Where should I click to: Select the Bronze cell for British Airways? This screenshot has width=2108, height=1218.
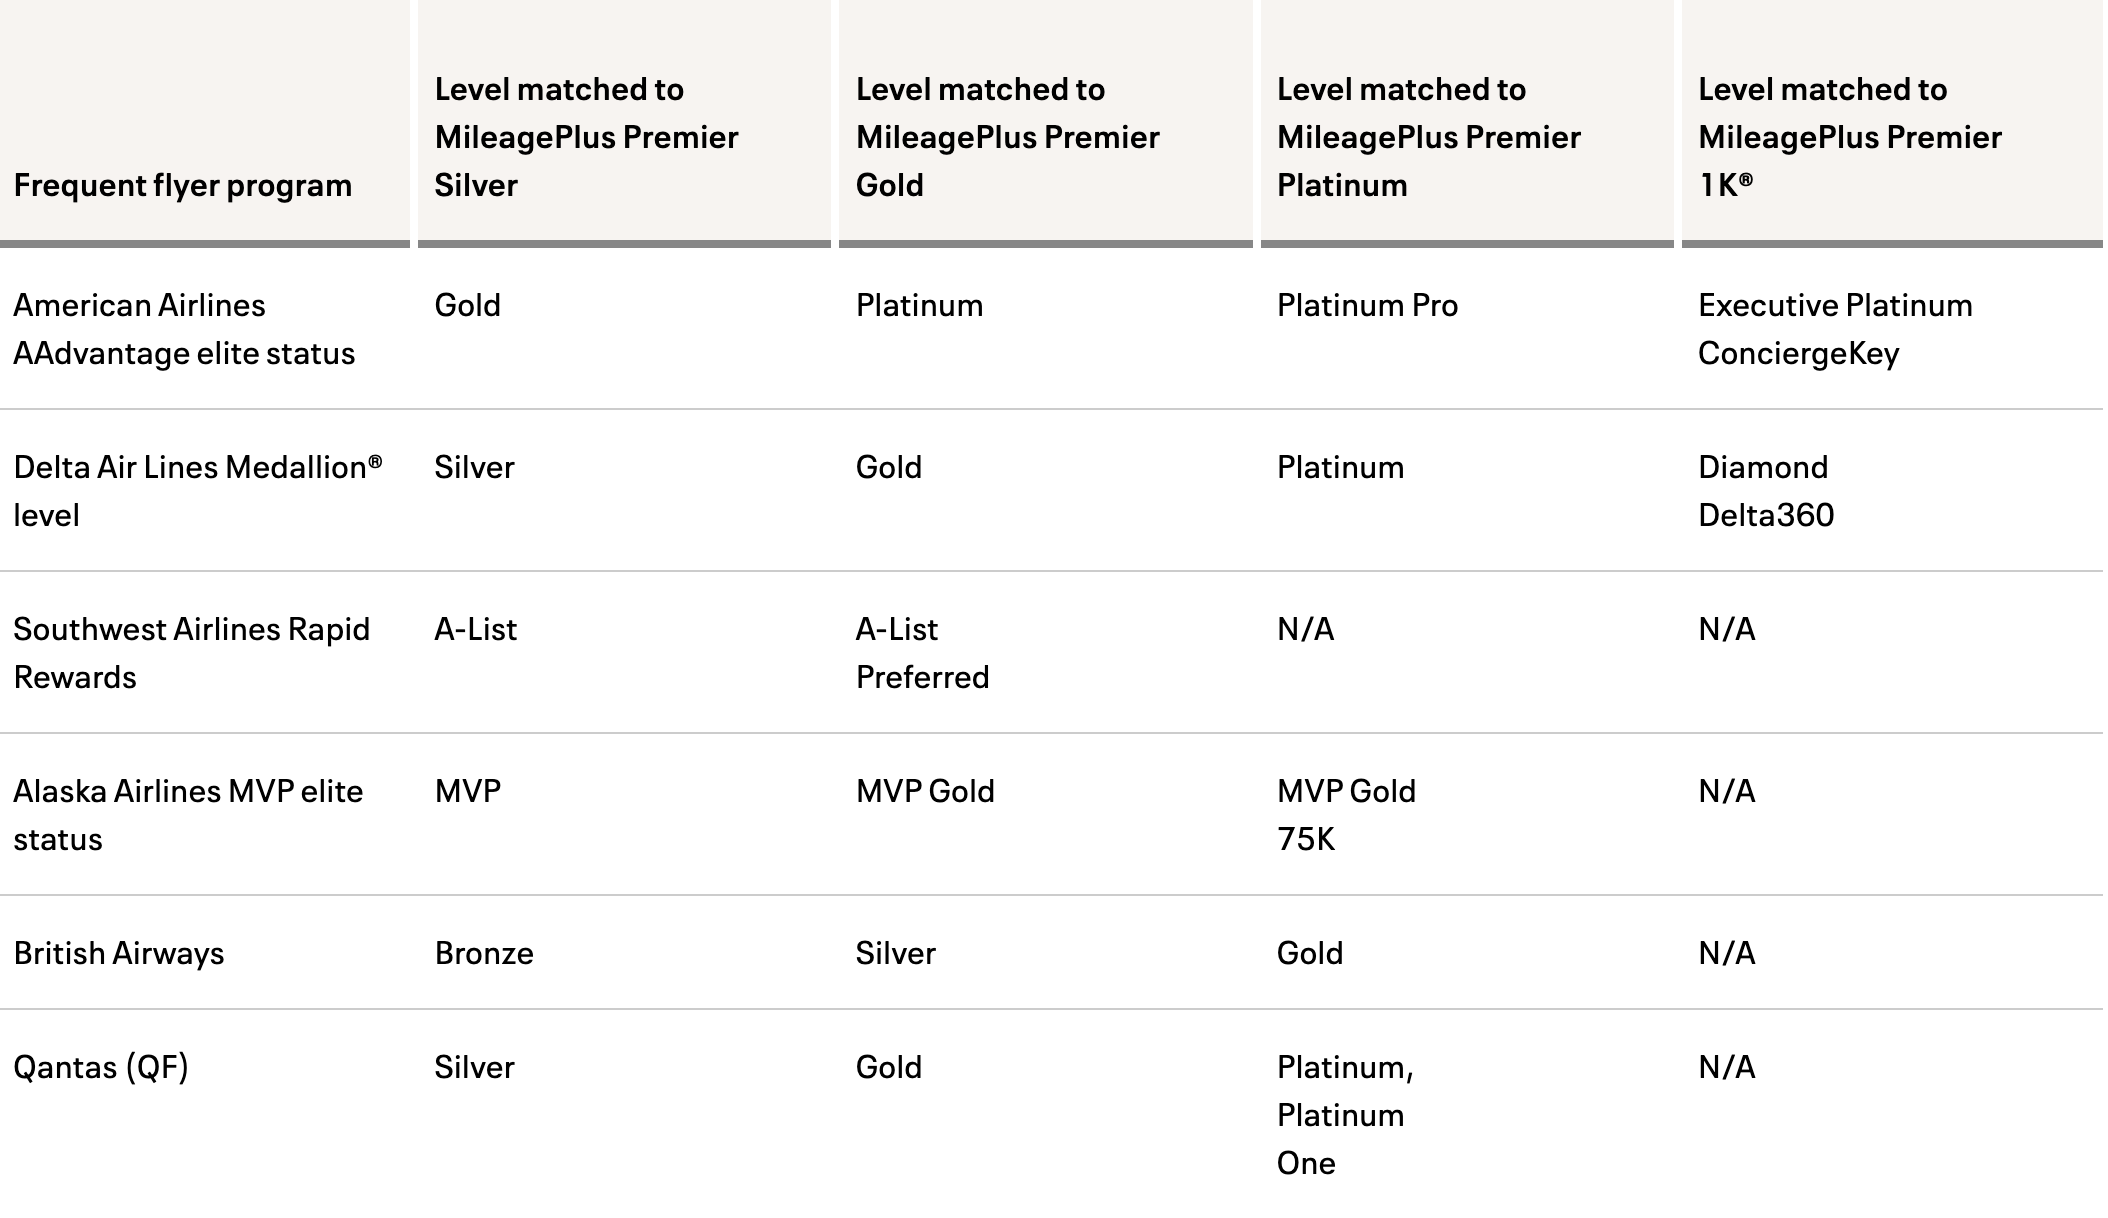tap(484, 953)
